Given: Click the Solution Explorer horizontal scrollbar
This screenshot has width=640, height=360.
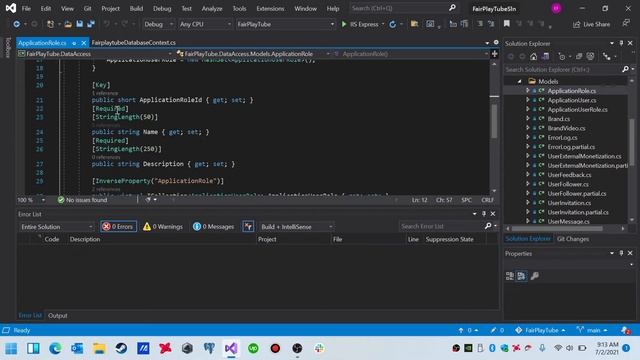Looking at the screenshot, I should pos(557,229).
